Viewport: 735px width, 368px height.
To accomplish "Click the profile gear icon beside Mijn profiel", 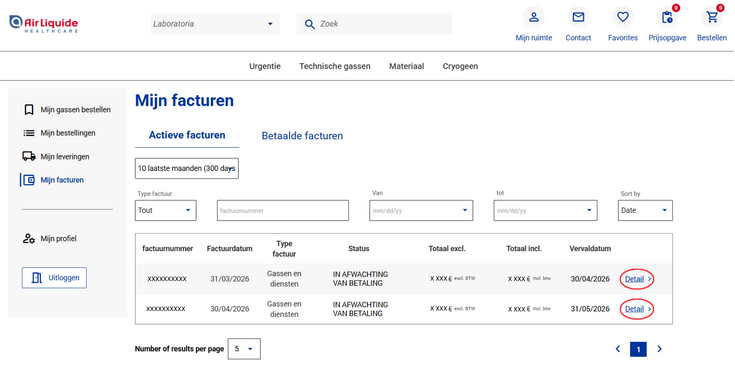I will (29, 239).
